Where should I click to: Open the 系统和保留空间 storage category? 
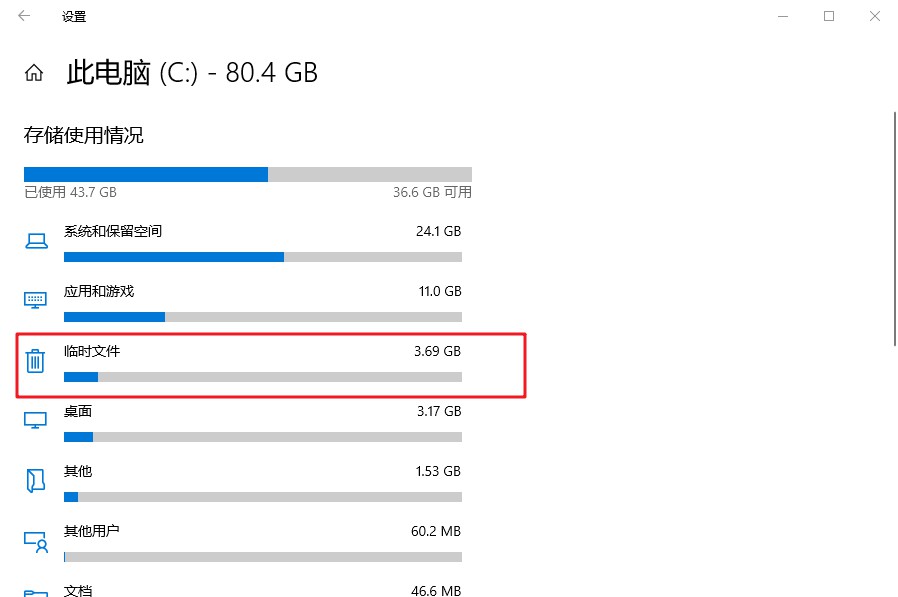click(113, 231)
